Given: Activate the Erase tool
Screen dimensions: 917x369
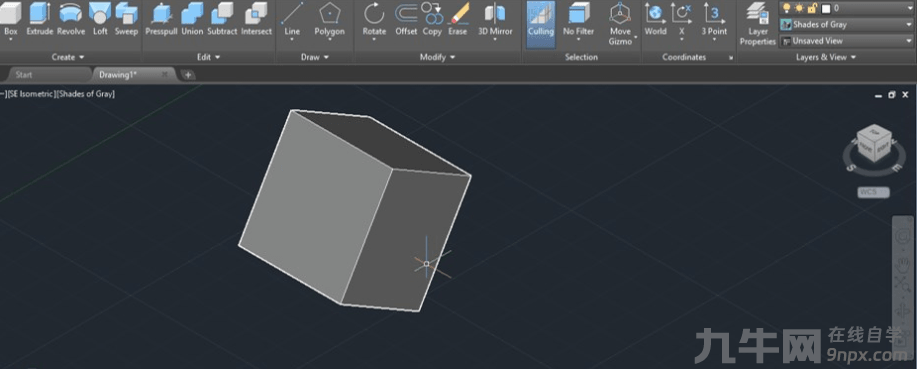Looking at the screenshot, I should (x=458, y=19).
